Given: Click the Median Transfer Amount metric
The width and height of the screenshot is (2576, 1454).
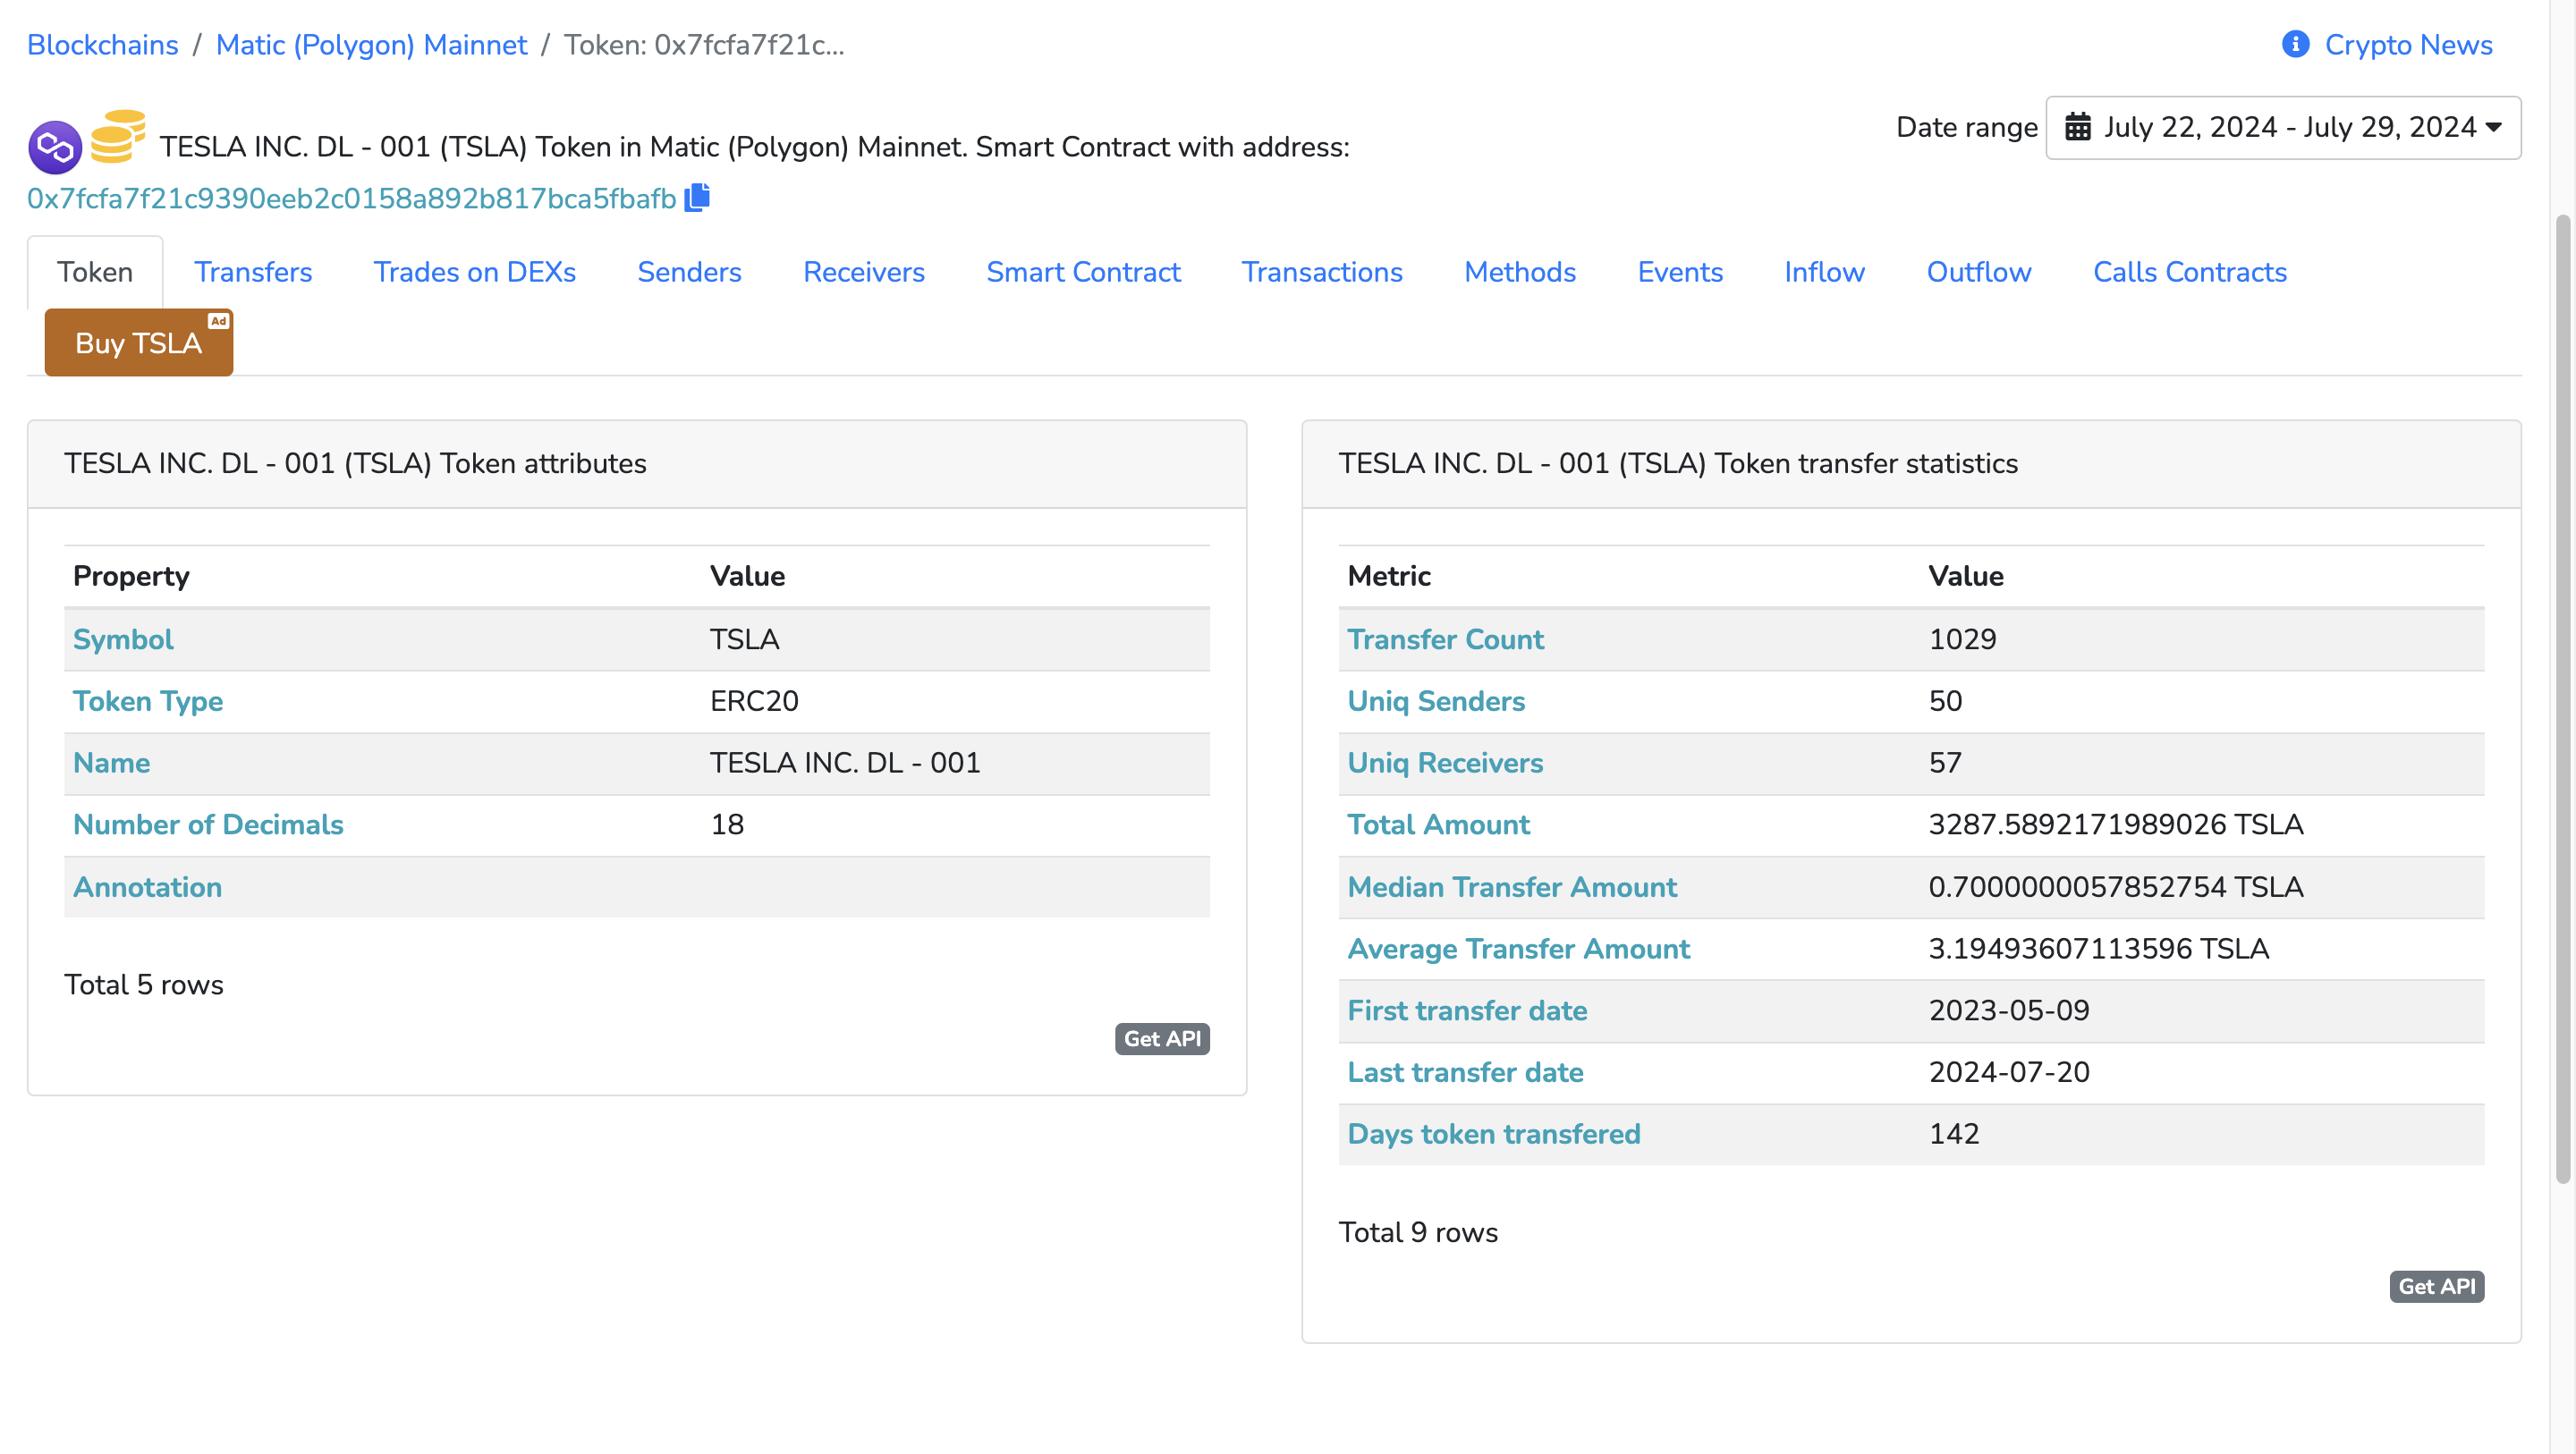Looking at the screenshot, I should pos(1512,886).
